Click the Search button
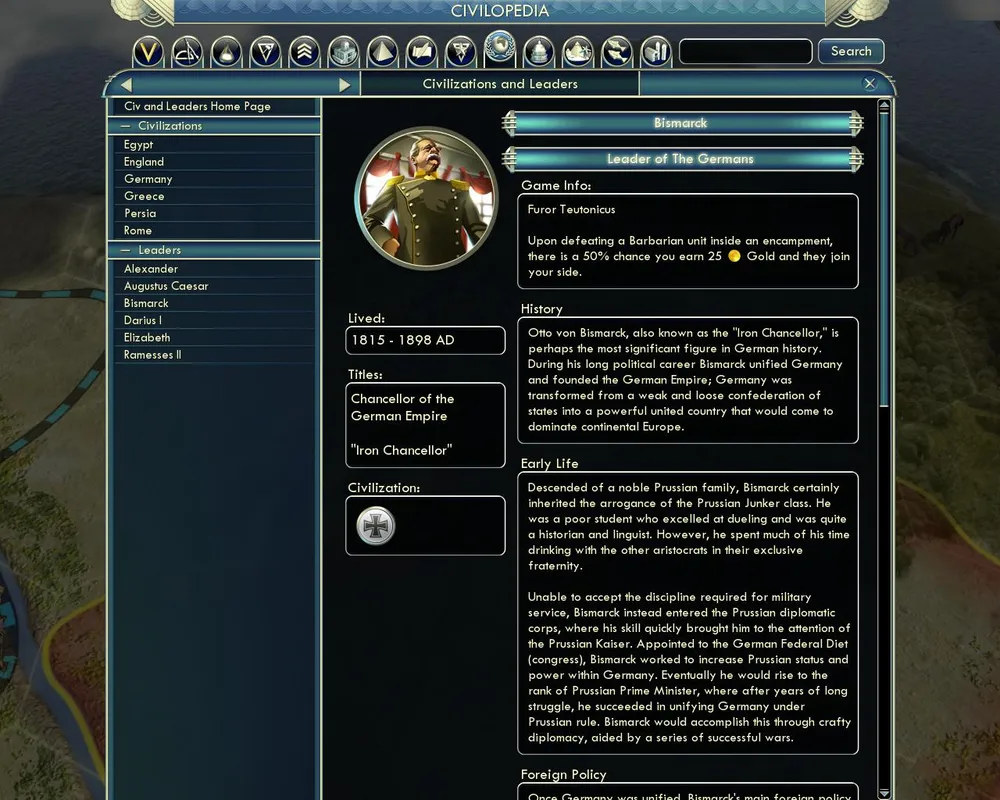The width and height of the screenshot is (1000, 800). coord(851,51)
